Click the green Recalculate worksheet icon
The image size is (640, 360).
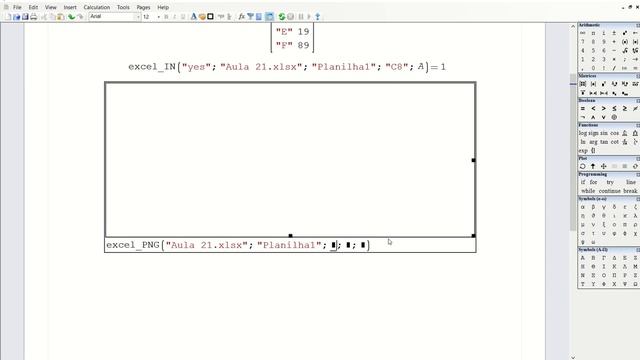tap(282, 17)
